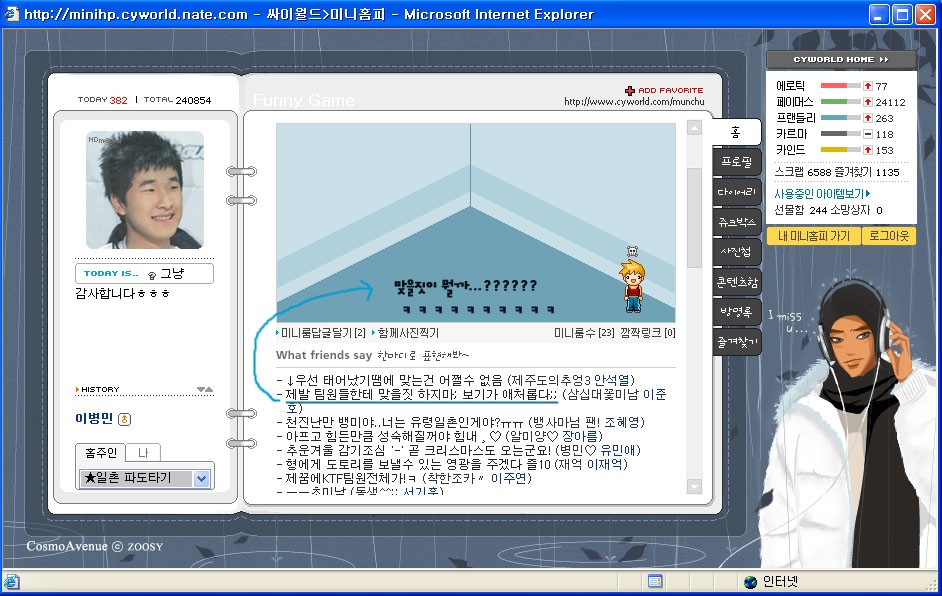Click the content panel scrollbar thumb
942x596 pixels.
coord(694,217)
